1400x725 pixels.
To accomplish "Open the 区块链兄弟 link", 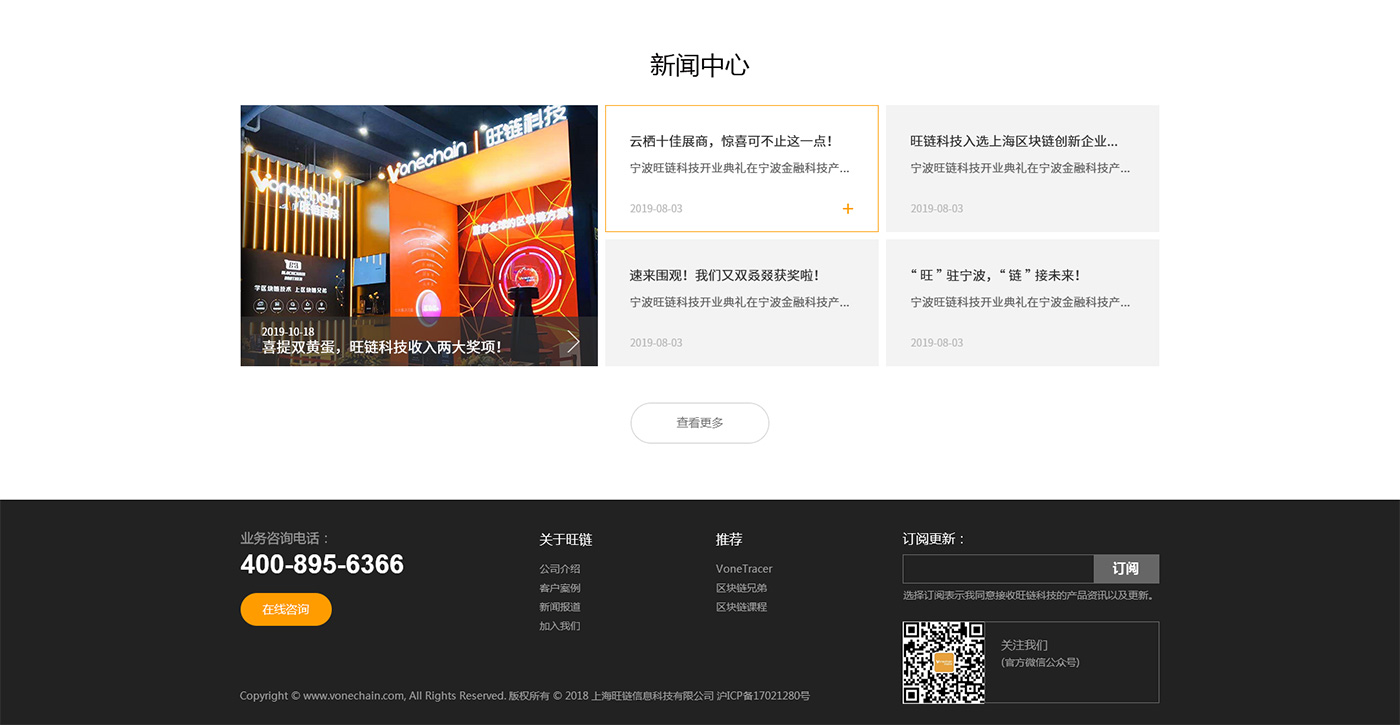I will click(741, 588).
